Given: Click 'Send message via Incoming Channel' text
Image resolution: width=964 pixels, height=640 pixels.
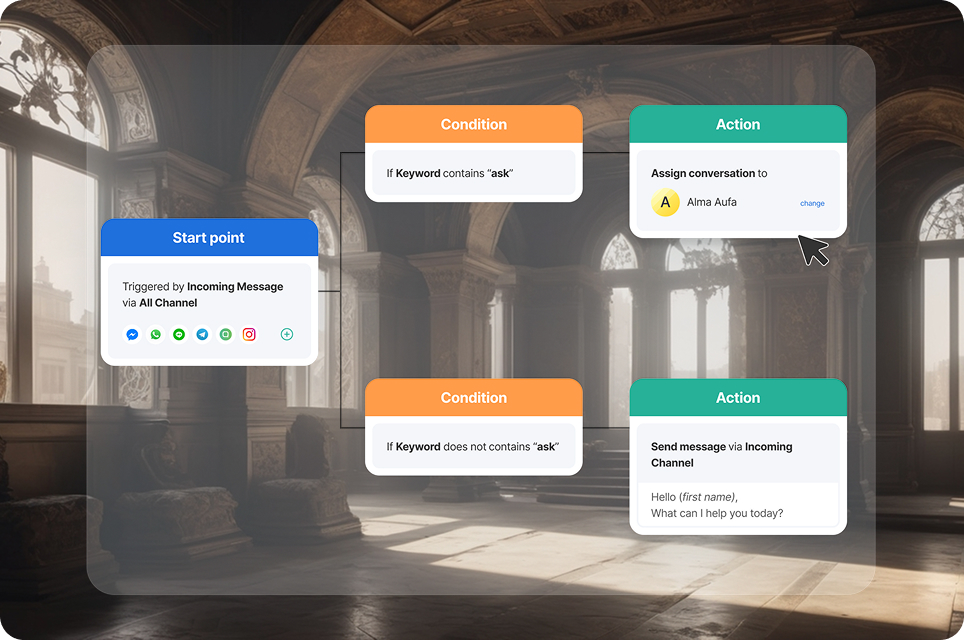Looking at the screenshot, I should click(721, 455).
